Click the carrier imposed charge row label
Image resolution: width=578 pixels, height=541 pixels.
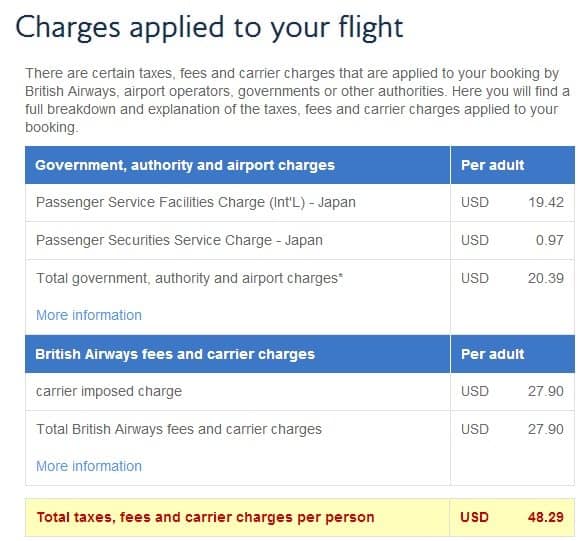pos(109,391)
